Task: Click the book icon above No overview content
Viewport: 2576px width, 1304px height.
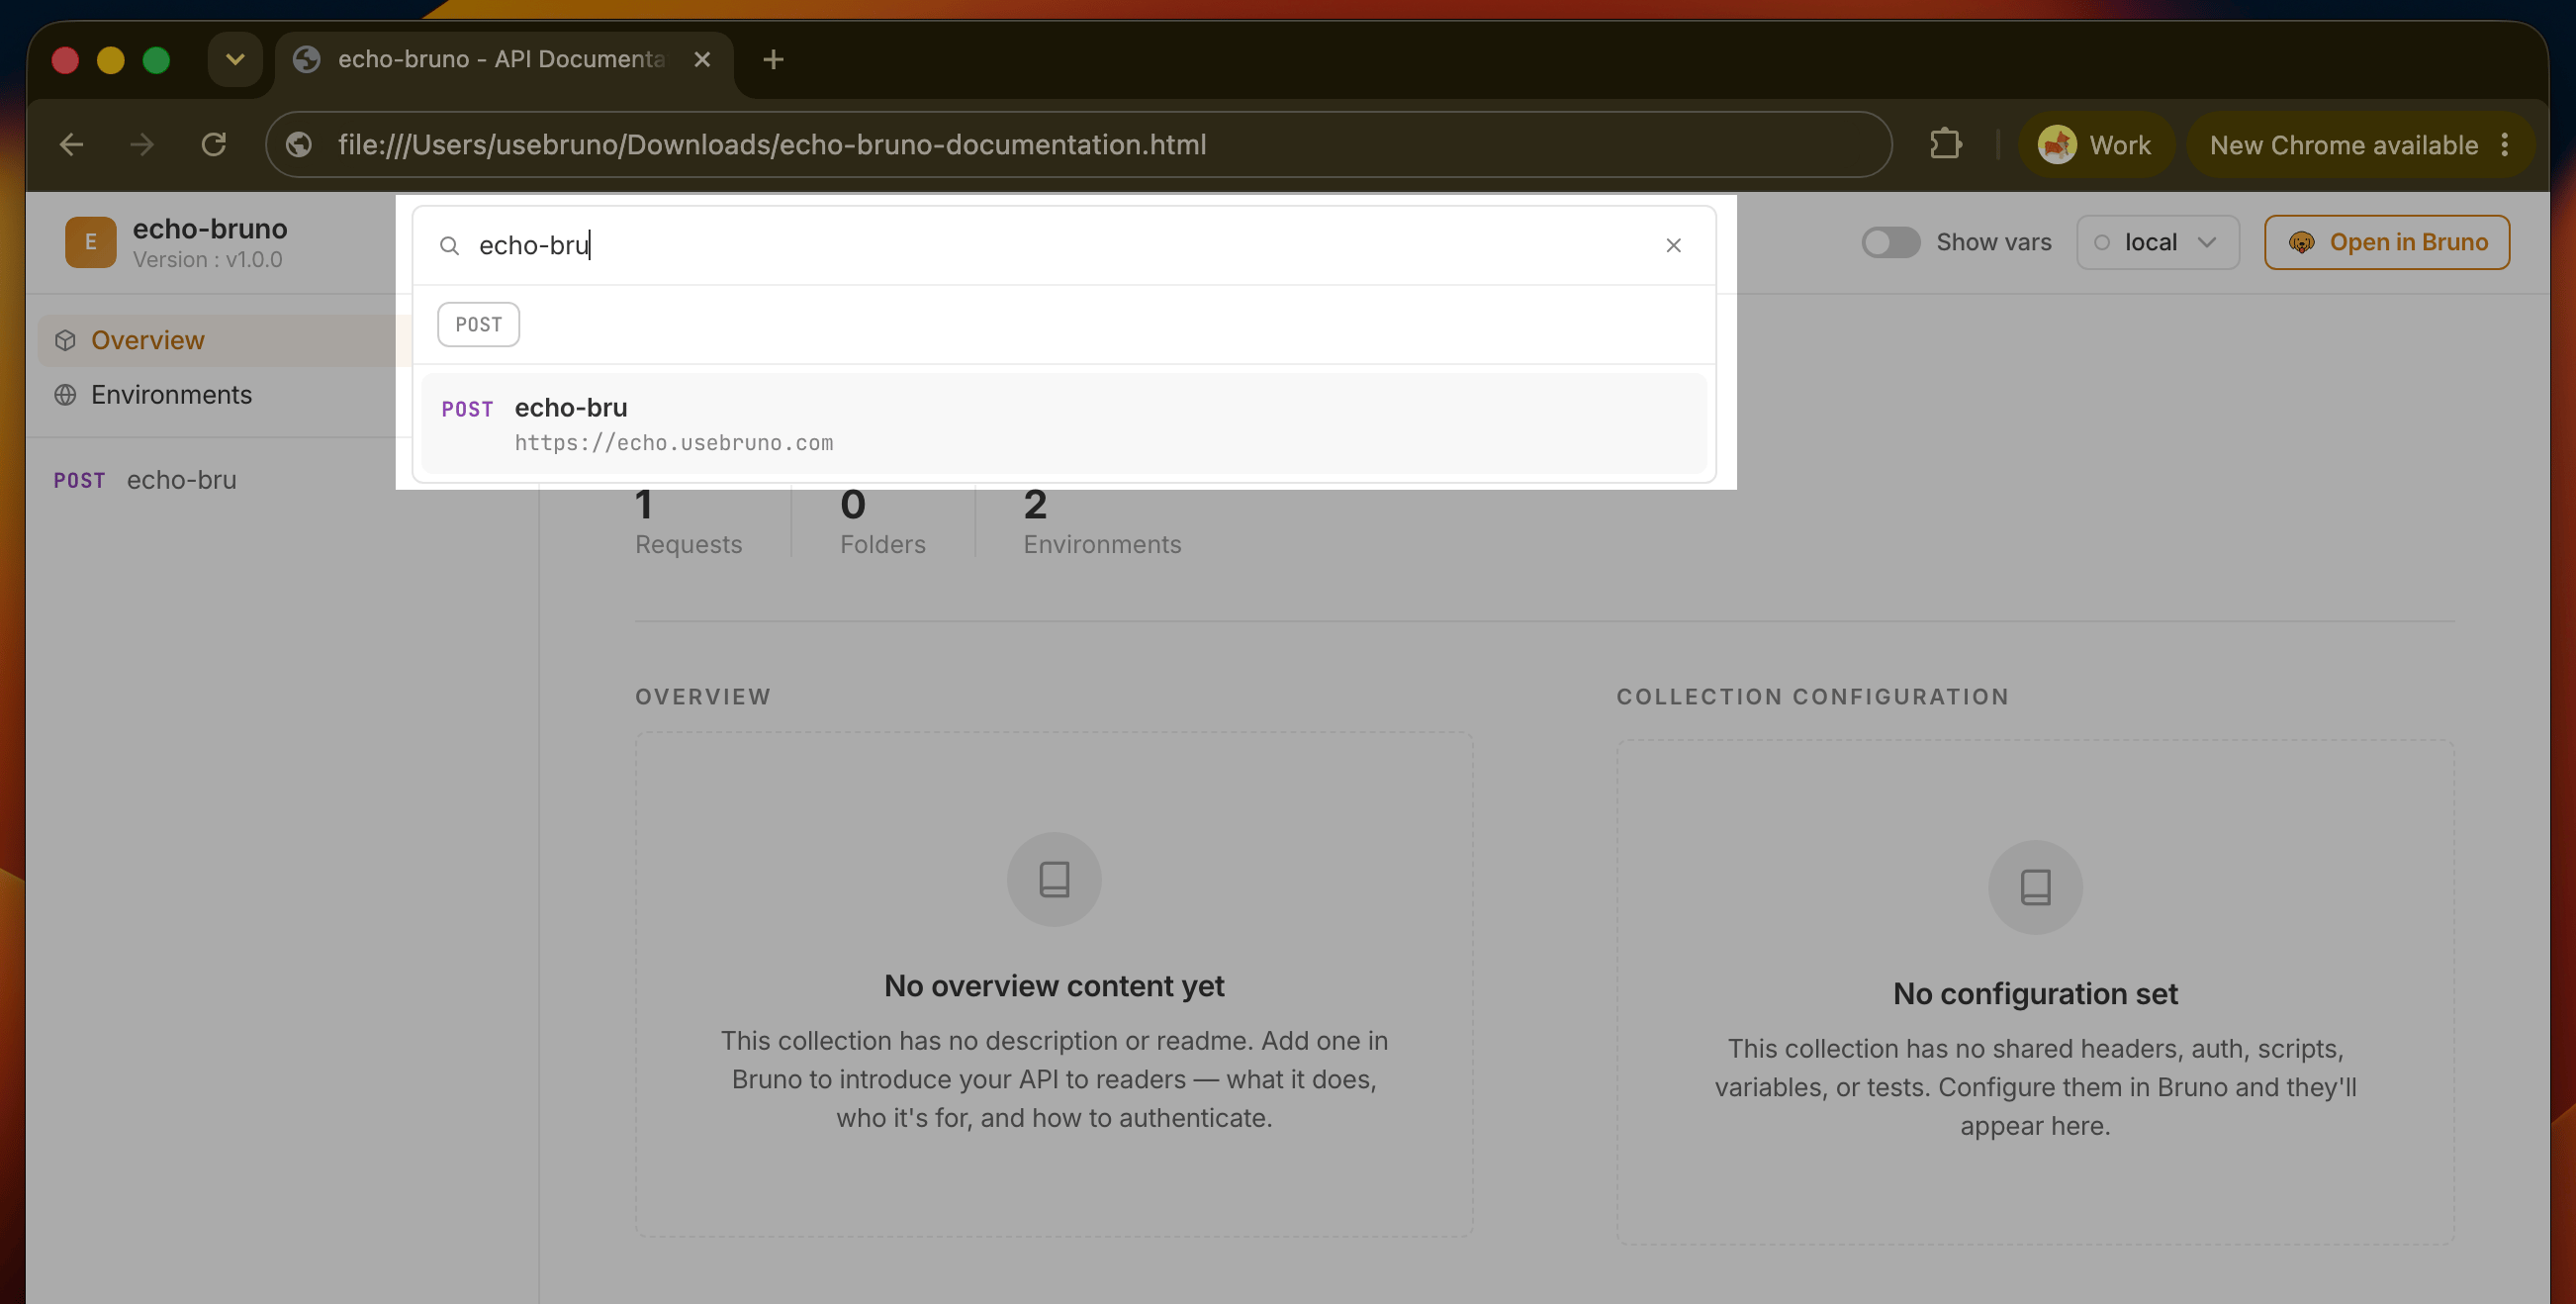Action: [x=1054, y=879]
